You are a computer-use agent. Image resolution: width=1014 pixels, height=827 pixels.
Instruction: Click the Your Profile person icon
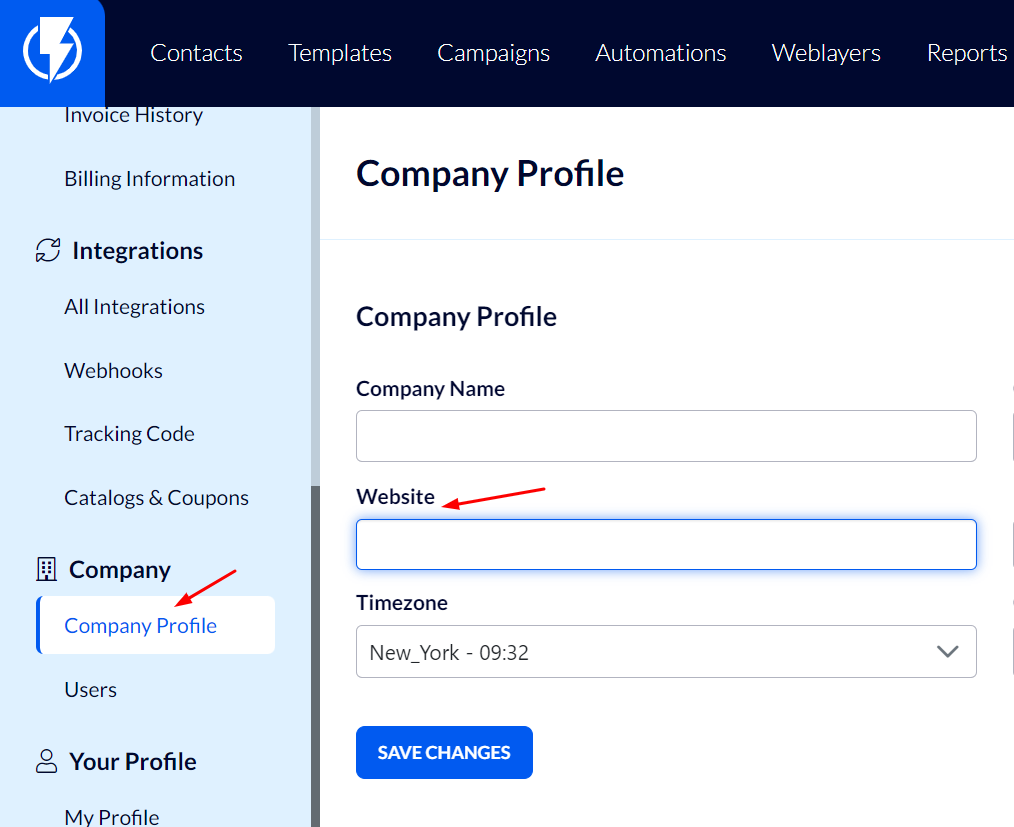tap(47, 761)
